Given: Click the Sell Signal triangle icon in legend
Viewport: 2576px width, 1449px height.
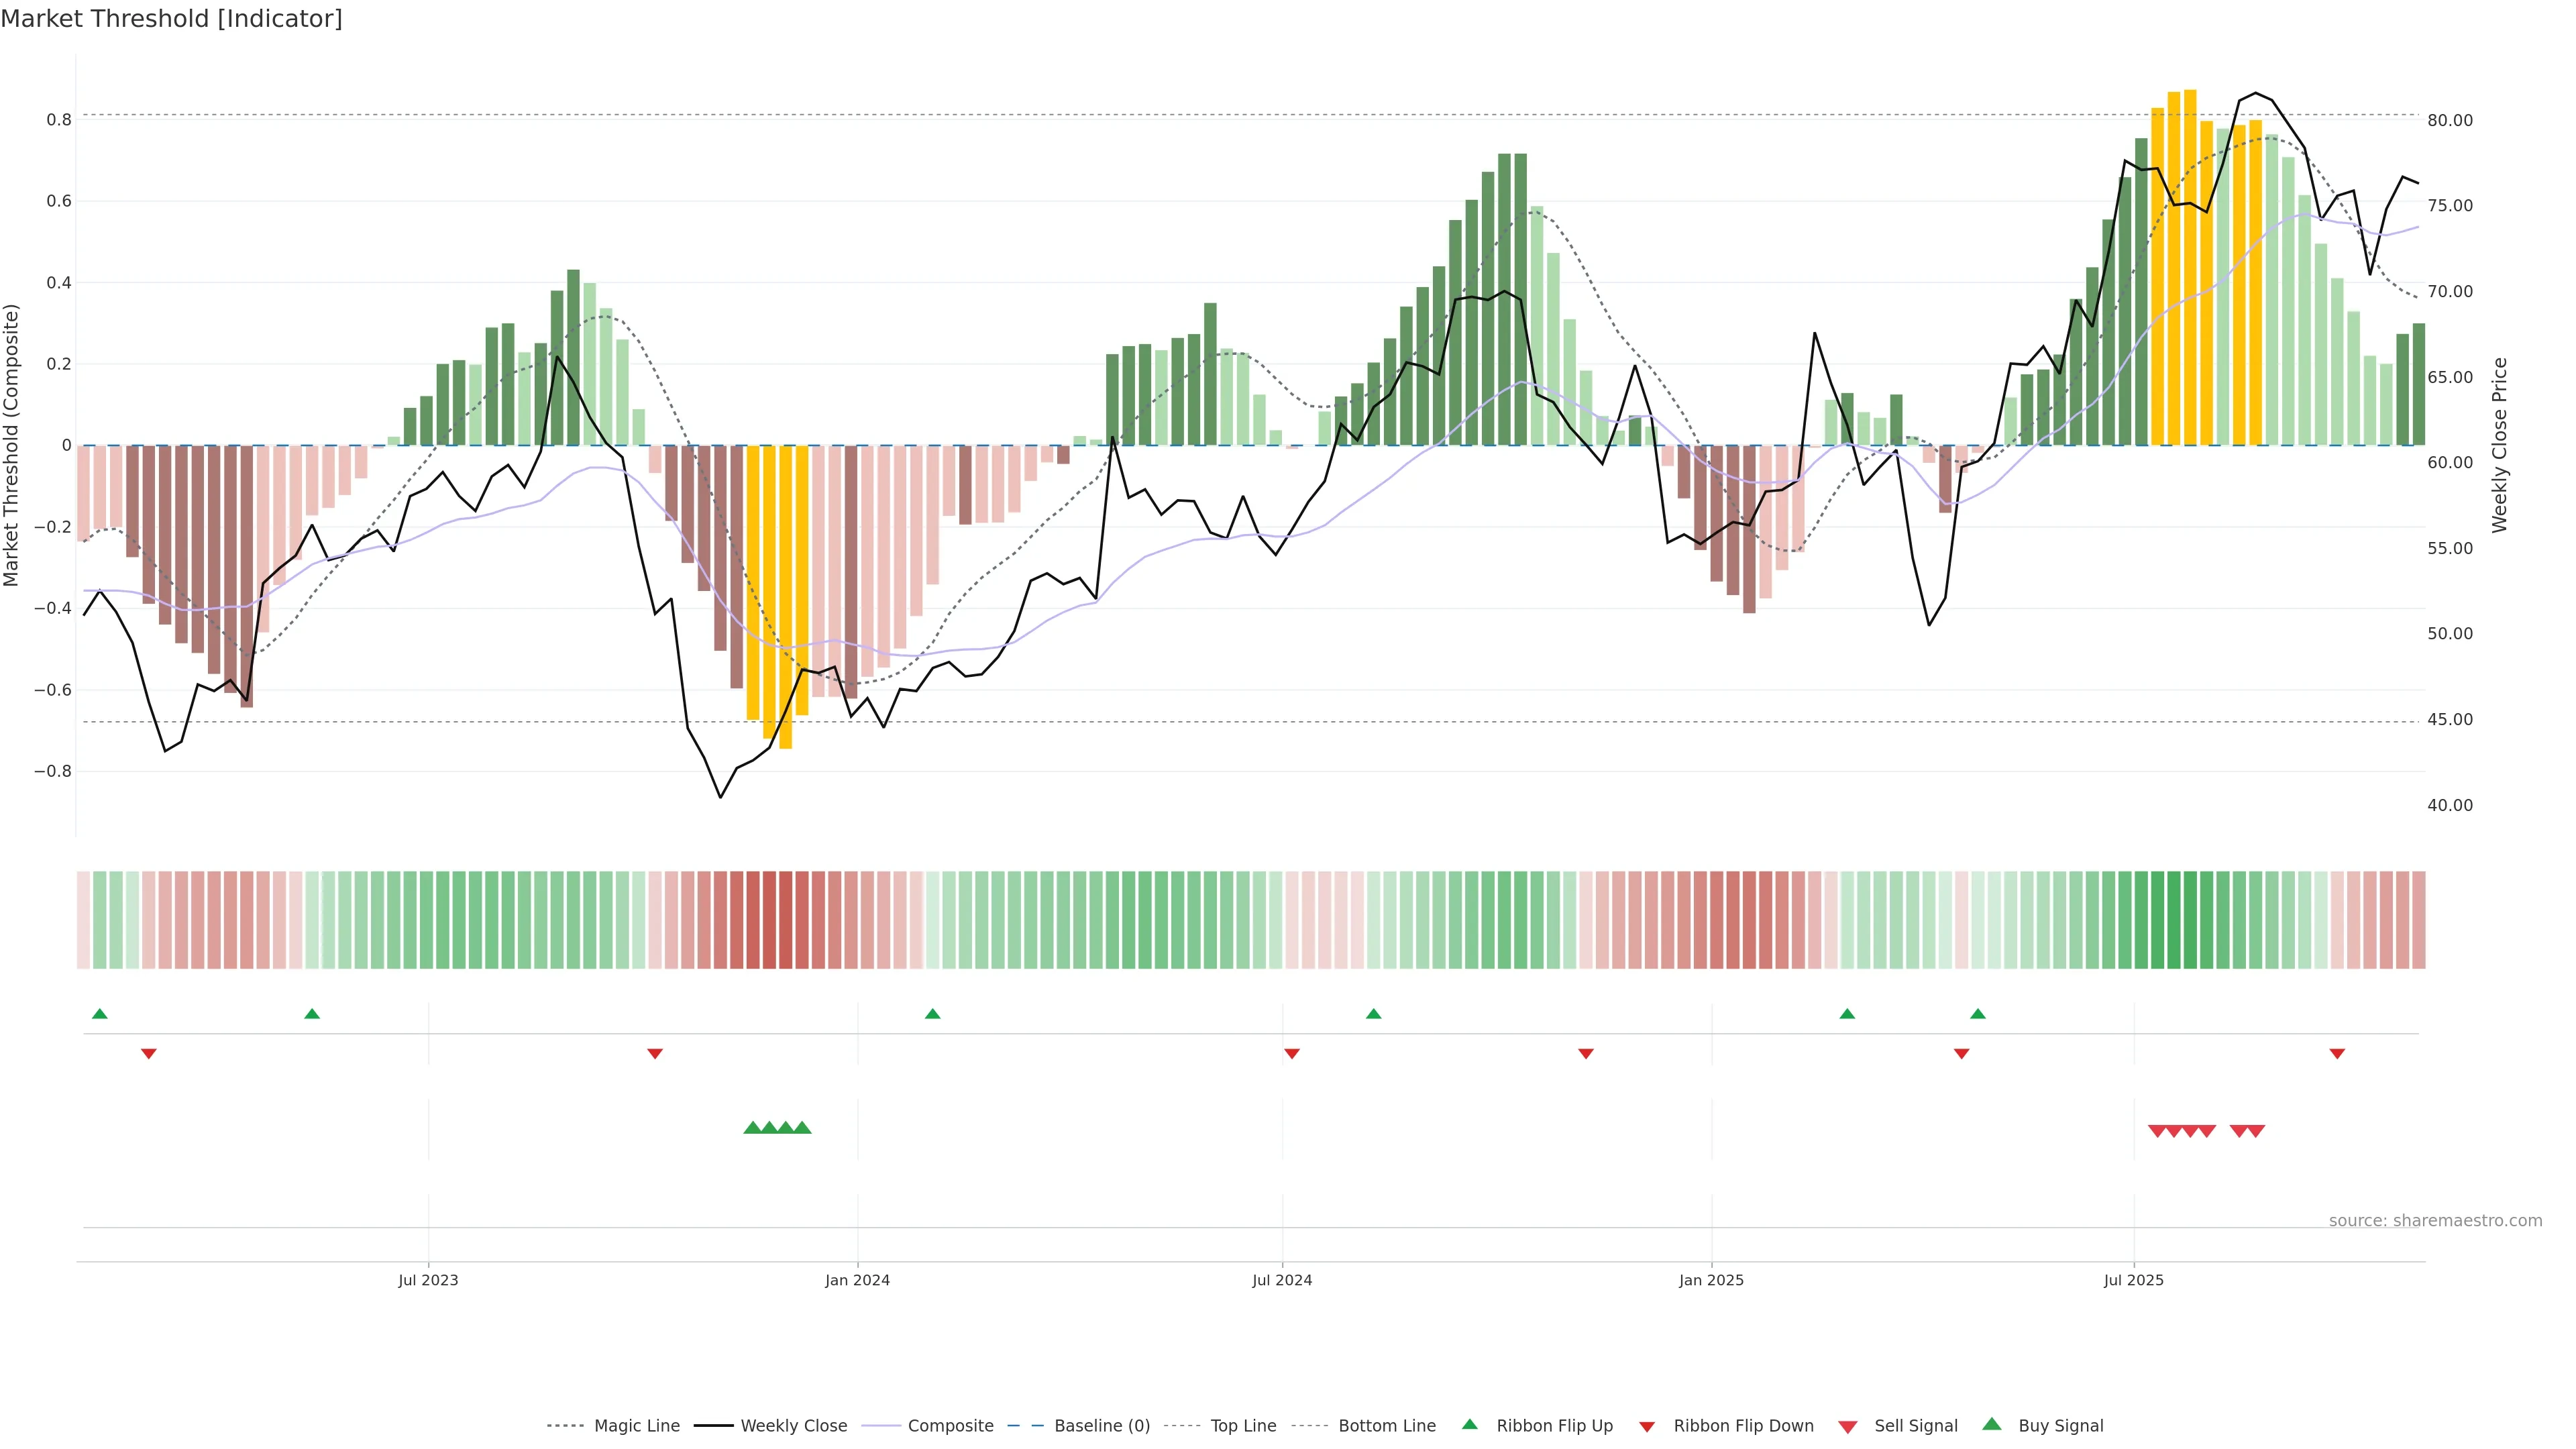Looking at the screenshot, I should tap(1847, 1427).
